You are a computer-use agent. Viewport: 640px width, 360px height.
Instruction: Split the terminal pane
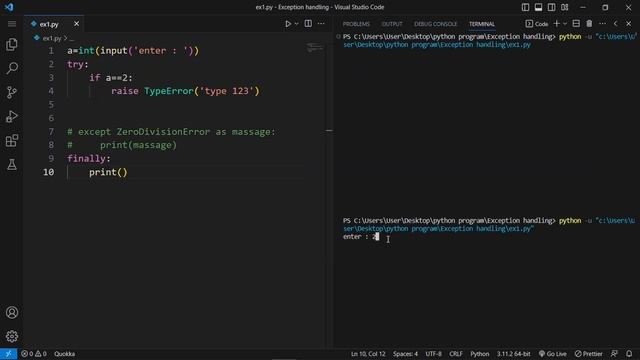(x=576, y=24)
